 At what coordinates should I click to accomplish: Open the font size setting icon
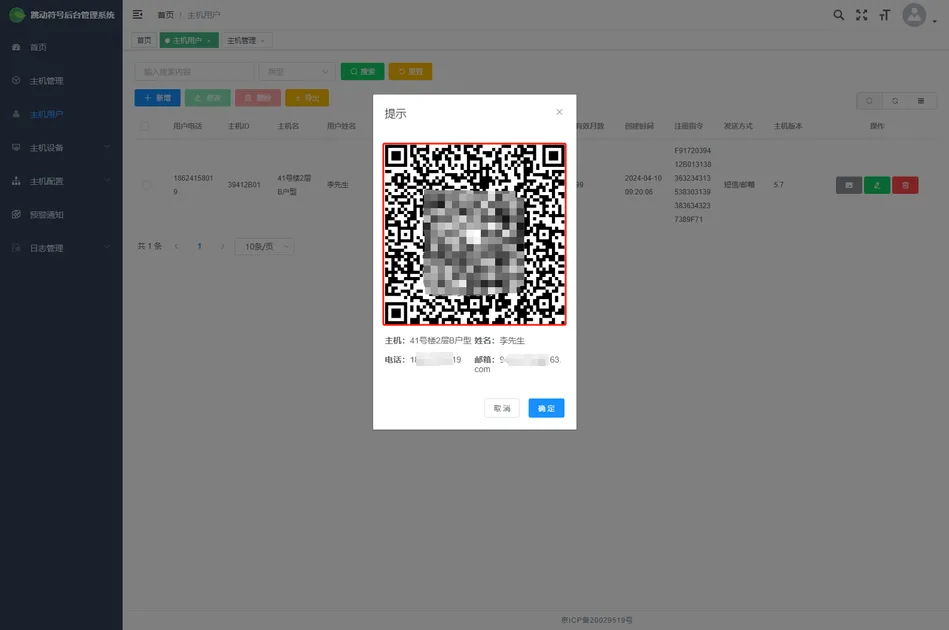tap(884, 15)
